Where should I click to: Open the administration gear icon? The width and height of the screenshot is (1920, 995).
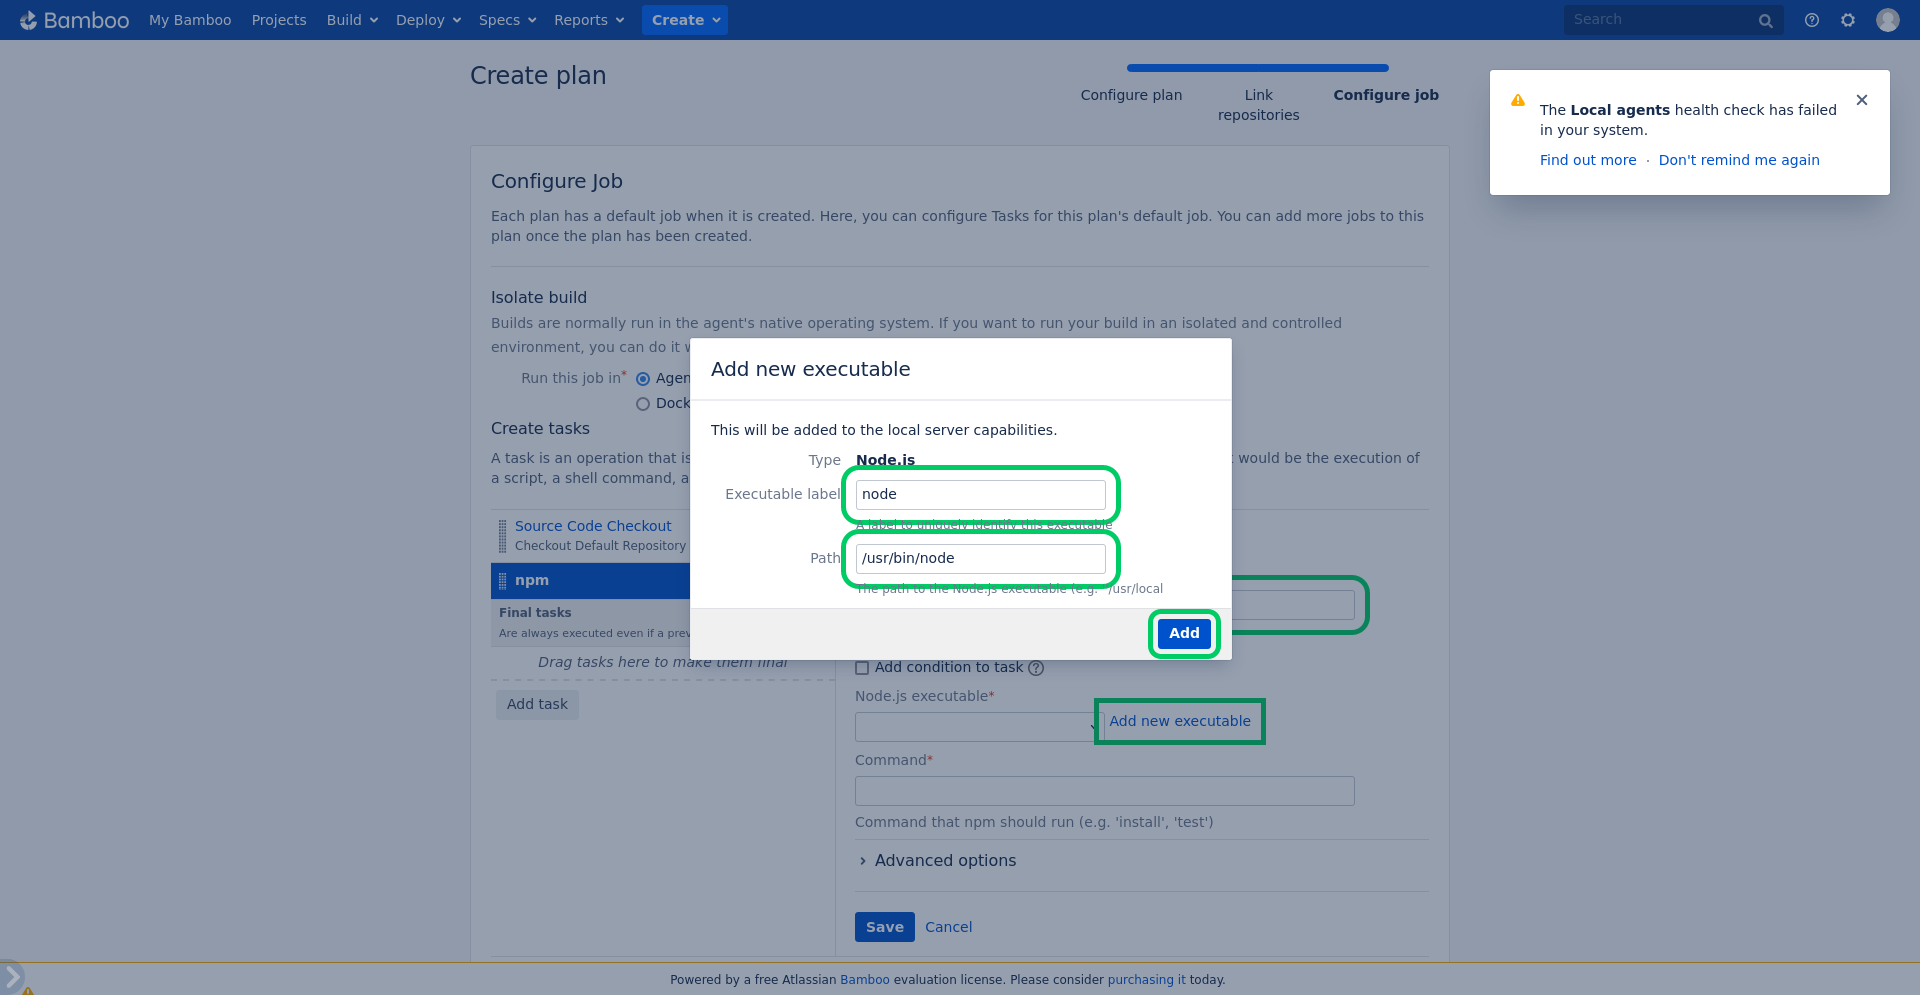[1848, 20]
